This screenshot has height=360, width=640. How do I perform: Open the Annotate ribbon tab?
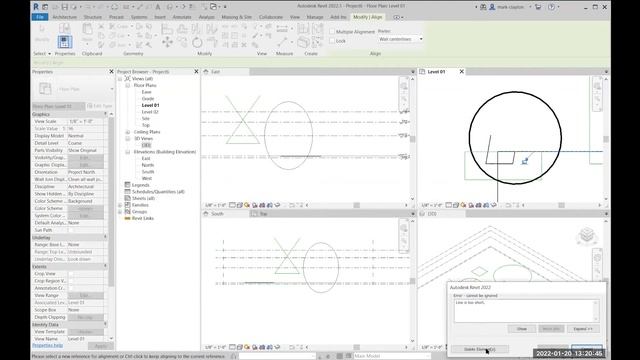182,17
